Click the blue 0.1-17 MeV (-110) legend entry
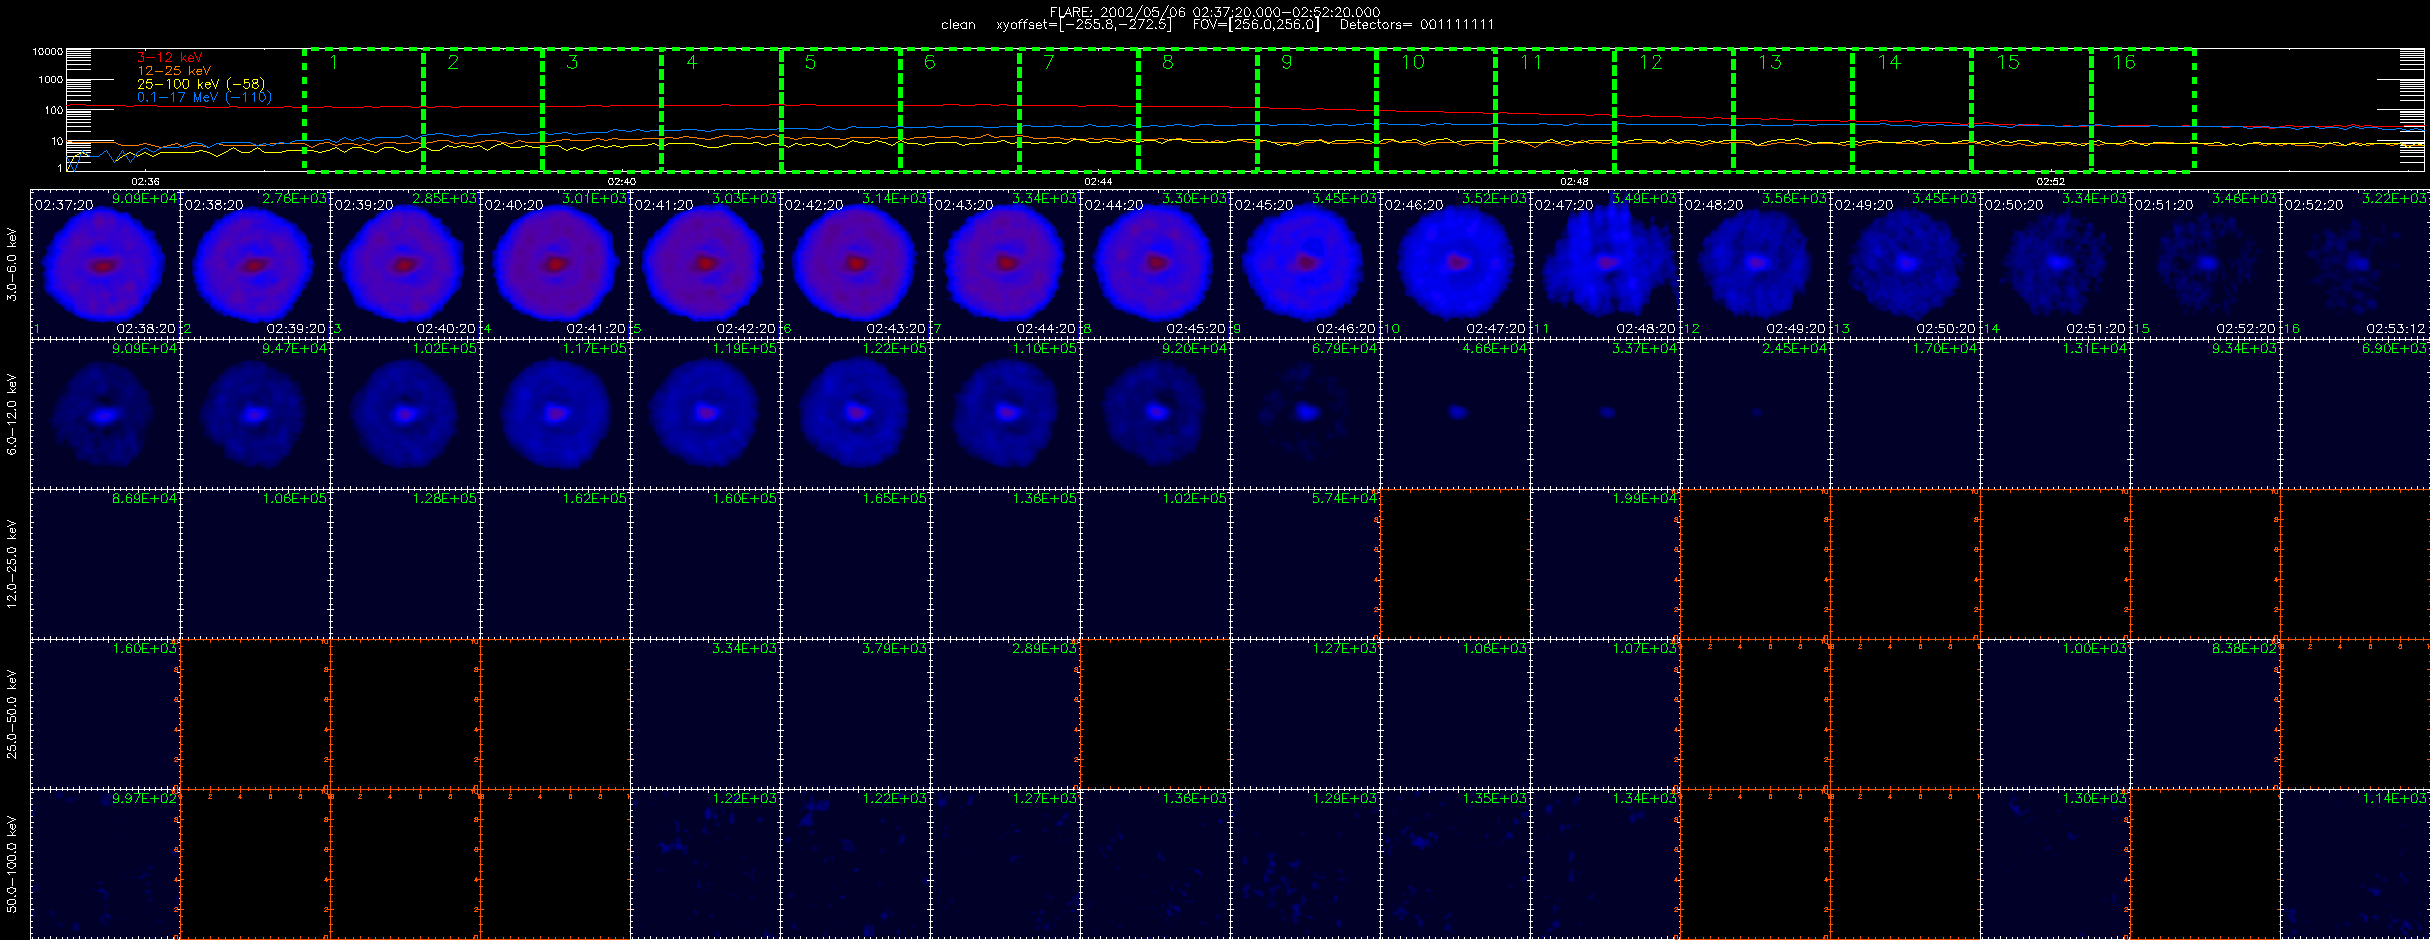Image resolution: width=2430 pixels, height=940 pixels. click(x=204, y=97)
